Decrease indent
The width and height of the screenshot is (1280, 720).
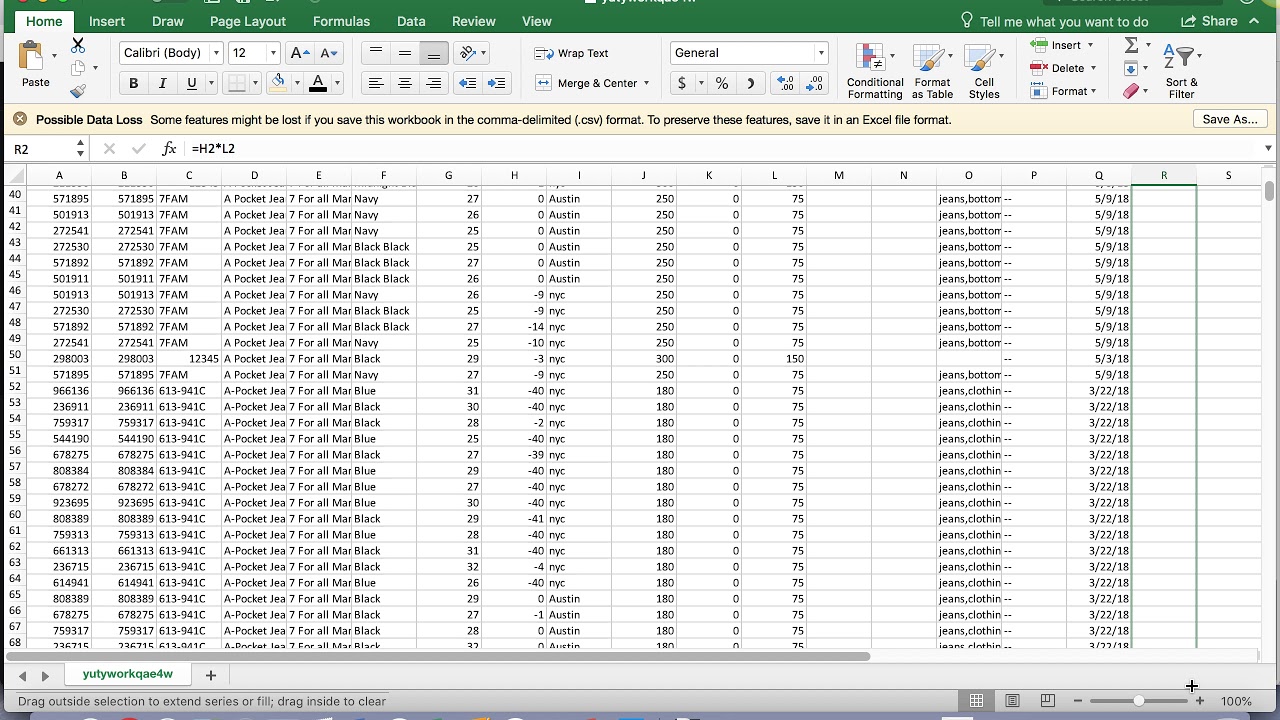click(x=467, y=83)
